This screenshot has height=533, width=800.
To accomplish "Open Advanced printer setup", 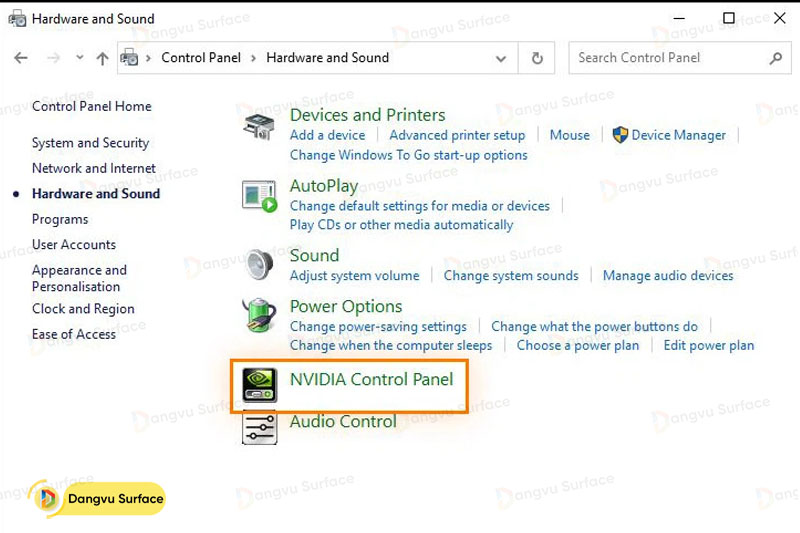I will point(457,135).
